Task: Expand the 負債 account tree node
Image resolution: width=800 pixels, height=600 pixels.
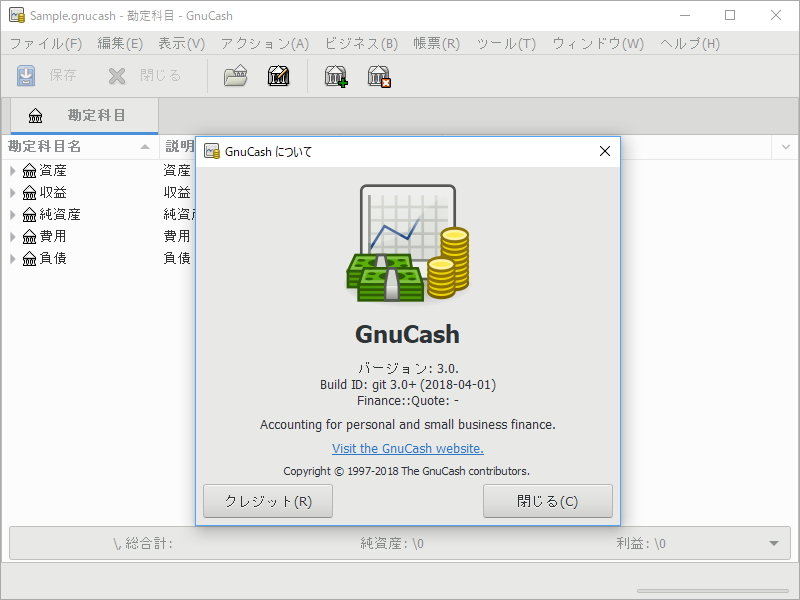Action: [x=13, y=259]
